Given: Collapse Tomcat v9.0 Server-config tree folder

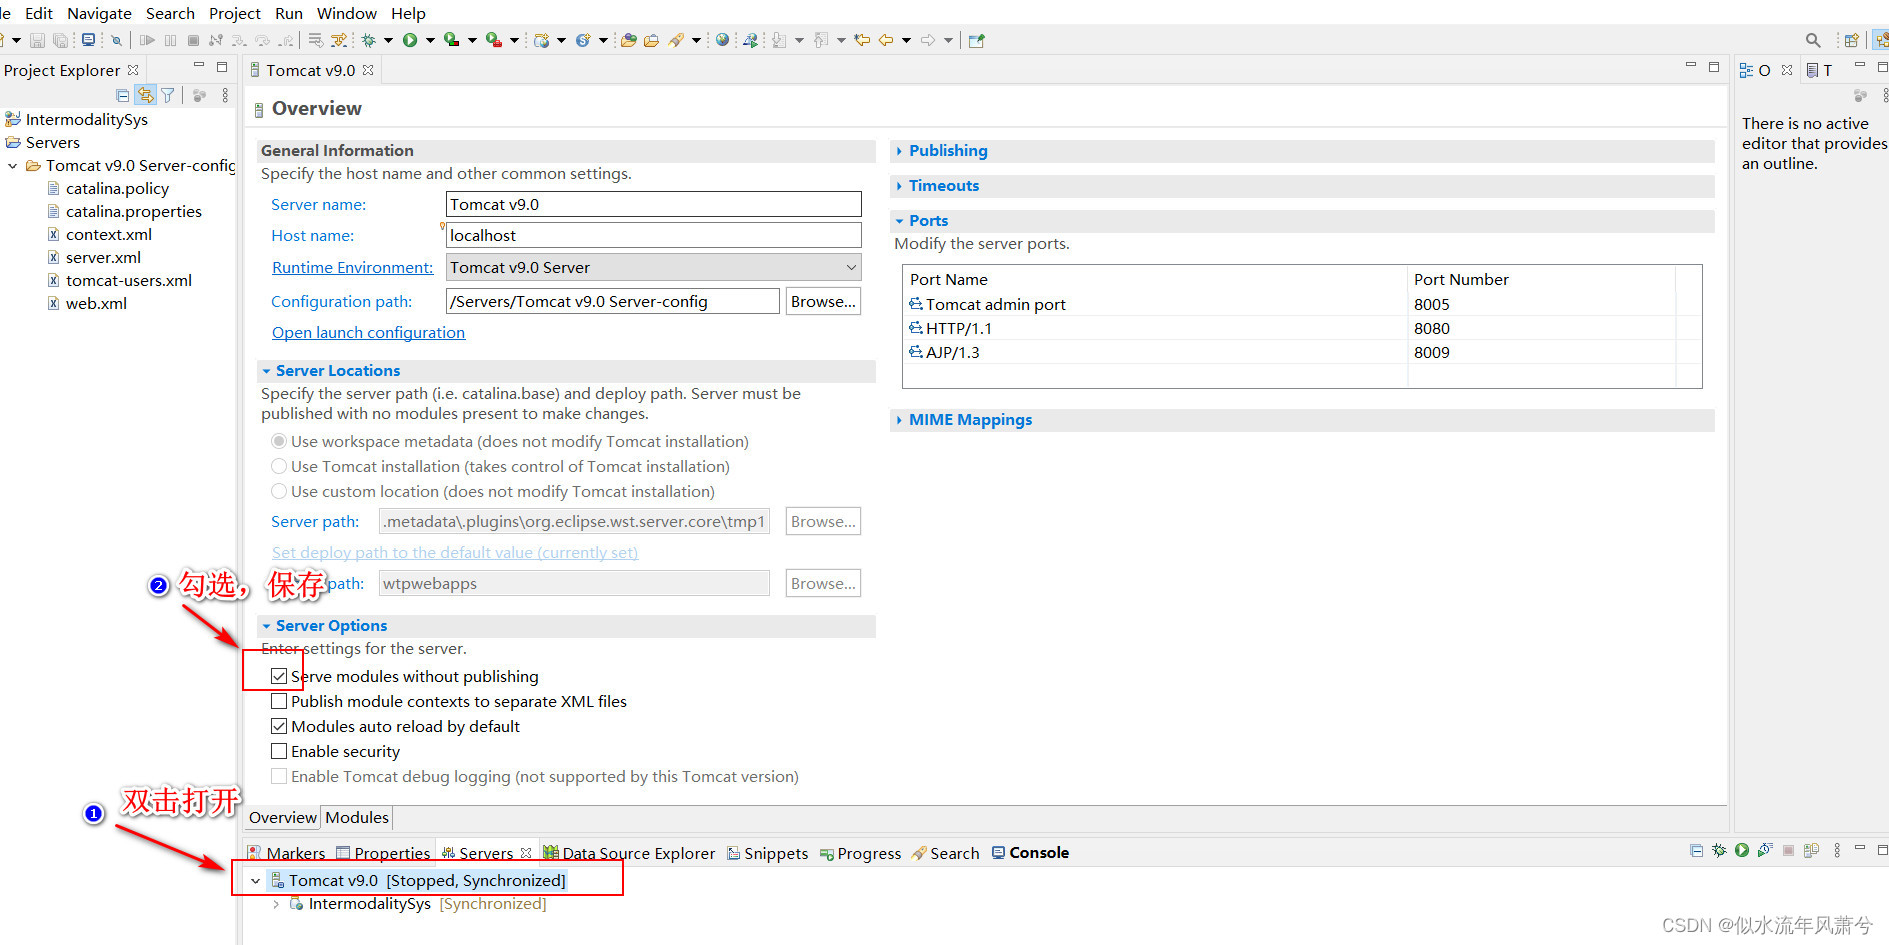Looking at the screenshot, I should [12, 166].
